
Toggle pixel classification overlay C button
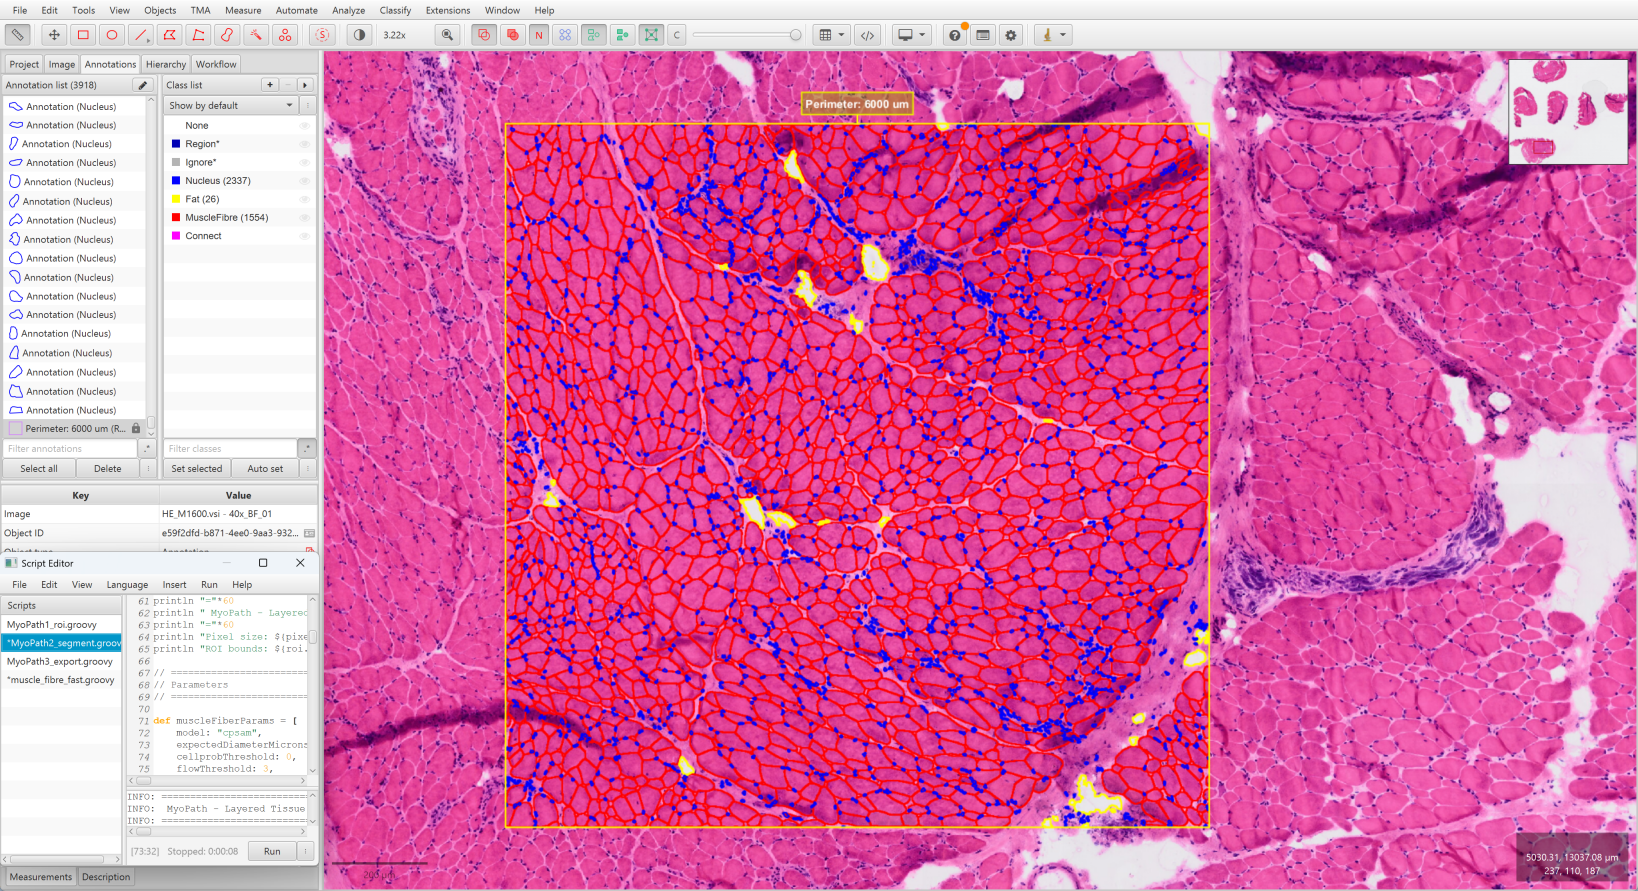coord(677,35)
